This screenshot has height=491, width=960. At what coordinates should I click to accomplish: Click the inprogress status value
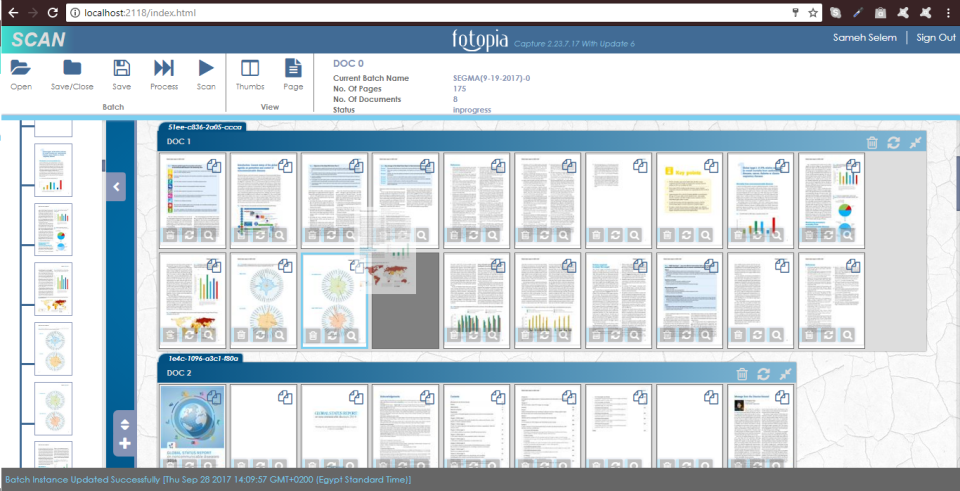pyautogui.click(x=472, y=110)
